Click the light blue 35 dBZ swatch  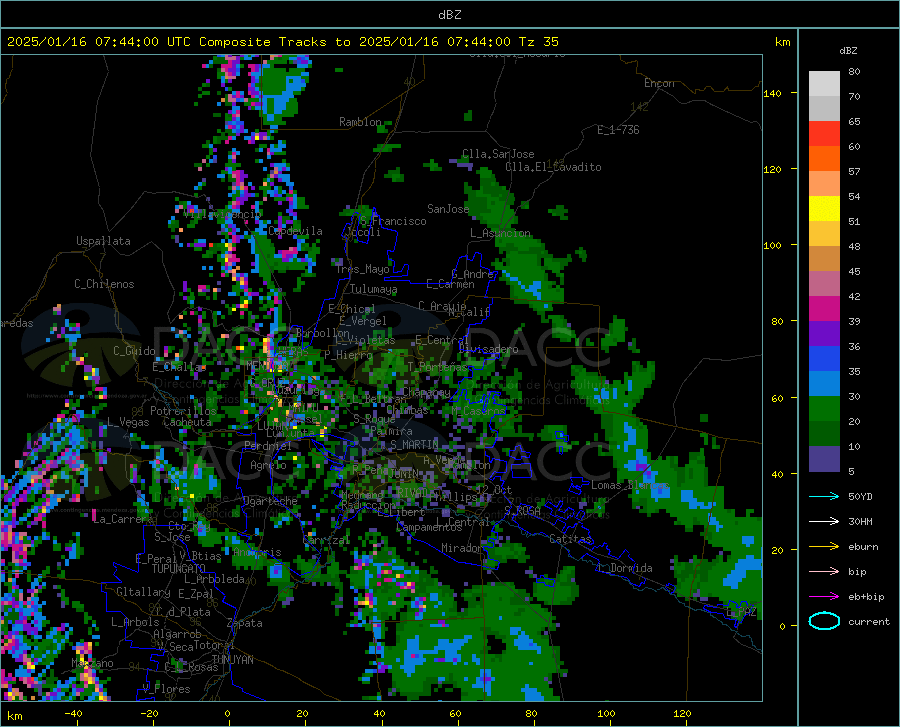coord(824,384)
